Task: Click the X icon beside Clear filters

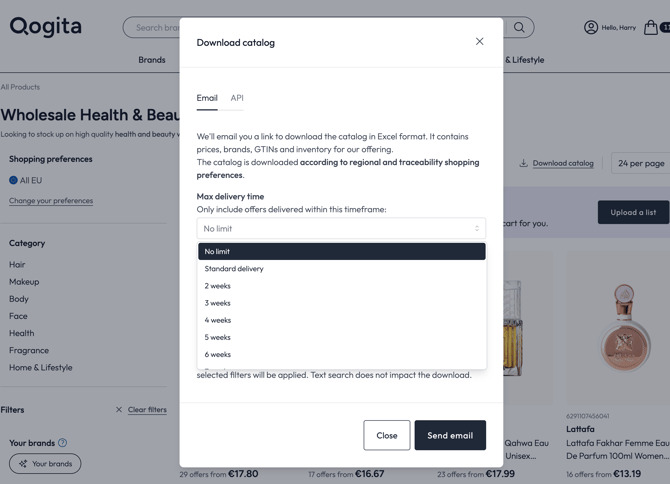Action: pyautogui.click(x=119, y=410)
